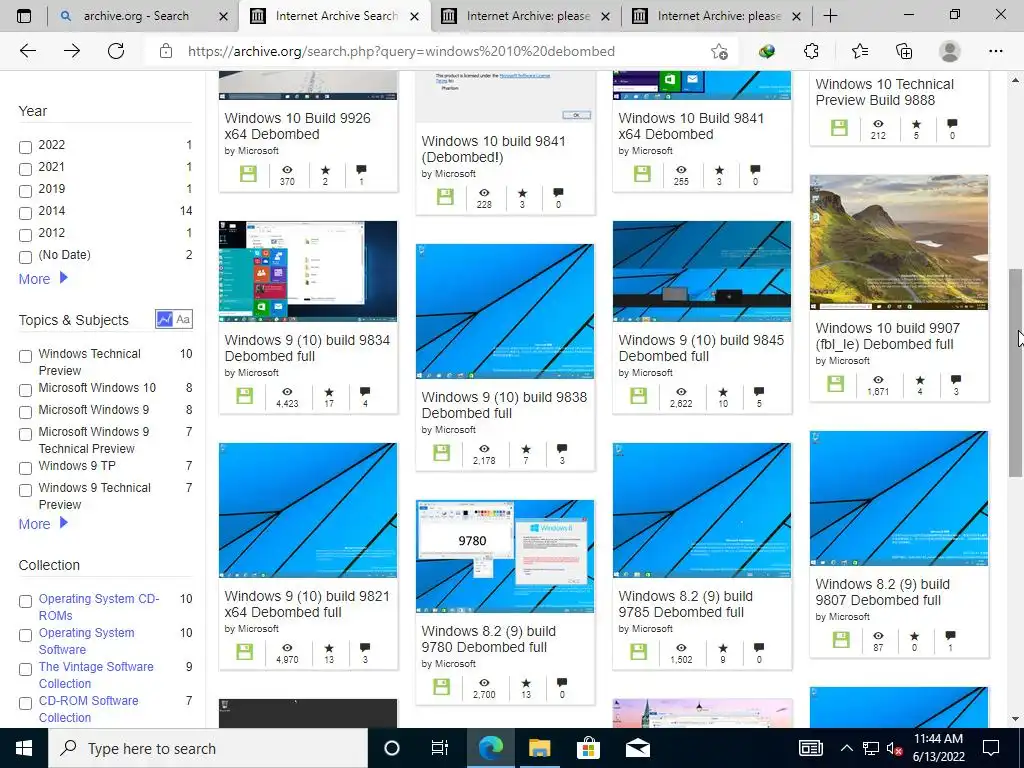Click software icon on Windows 8.2 build 9780 card
The image size is (1024, 768).
(441, 686)
